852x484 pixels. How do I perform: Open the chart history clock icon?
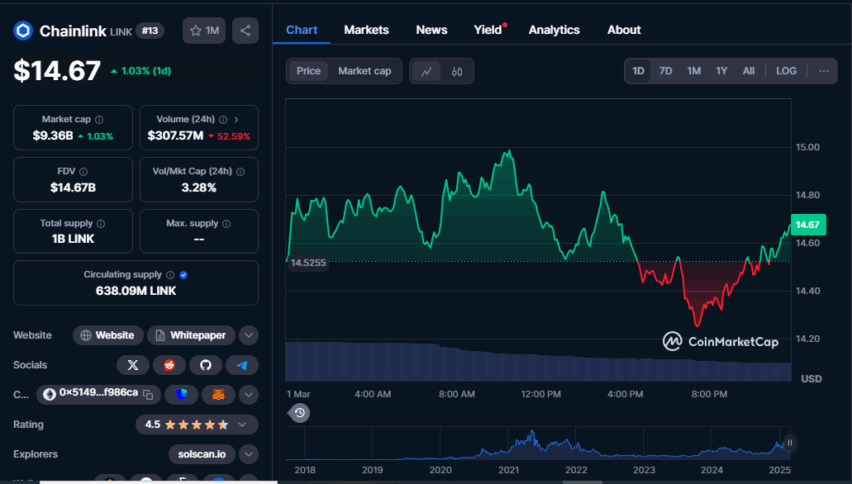pos(299,413)
